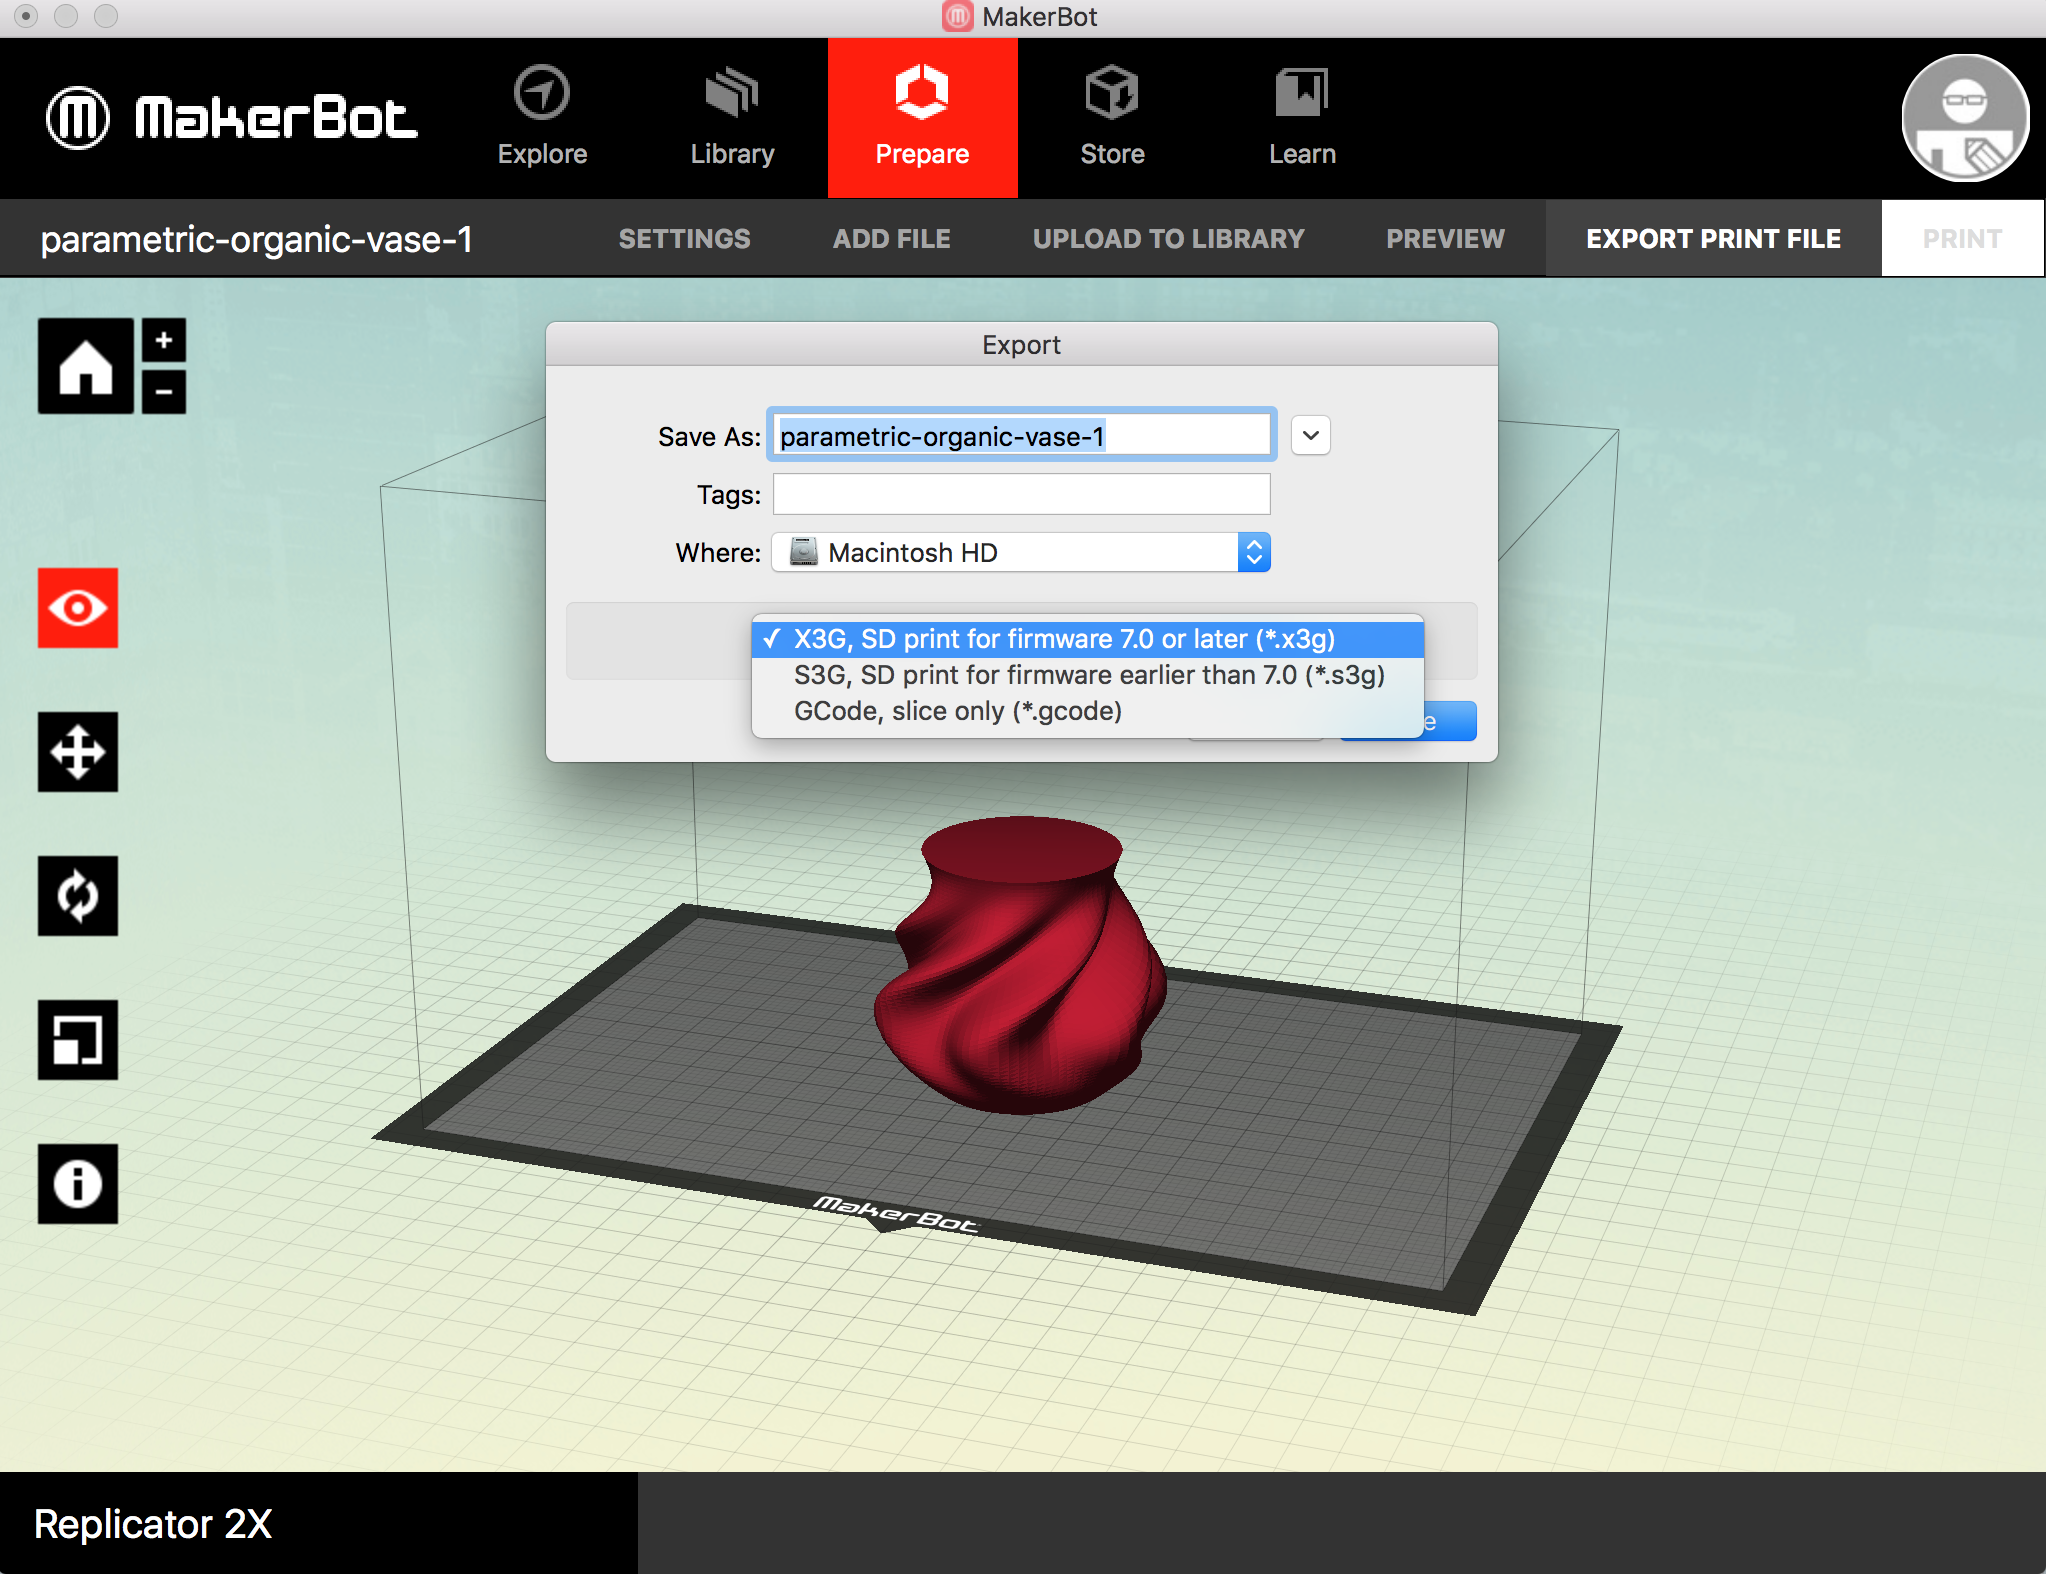The height and width of the screenshot is (1574, 2046).
Task: Click the PRINT button
Action: (1962, 239)
